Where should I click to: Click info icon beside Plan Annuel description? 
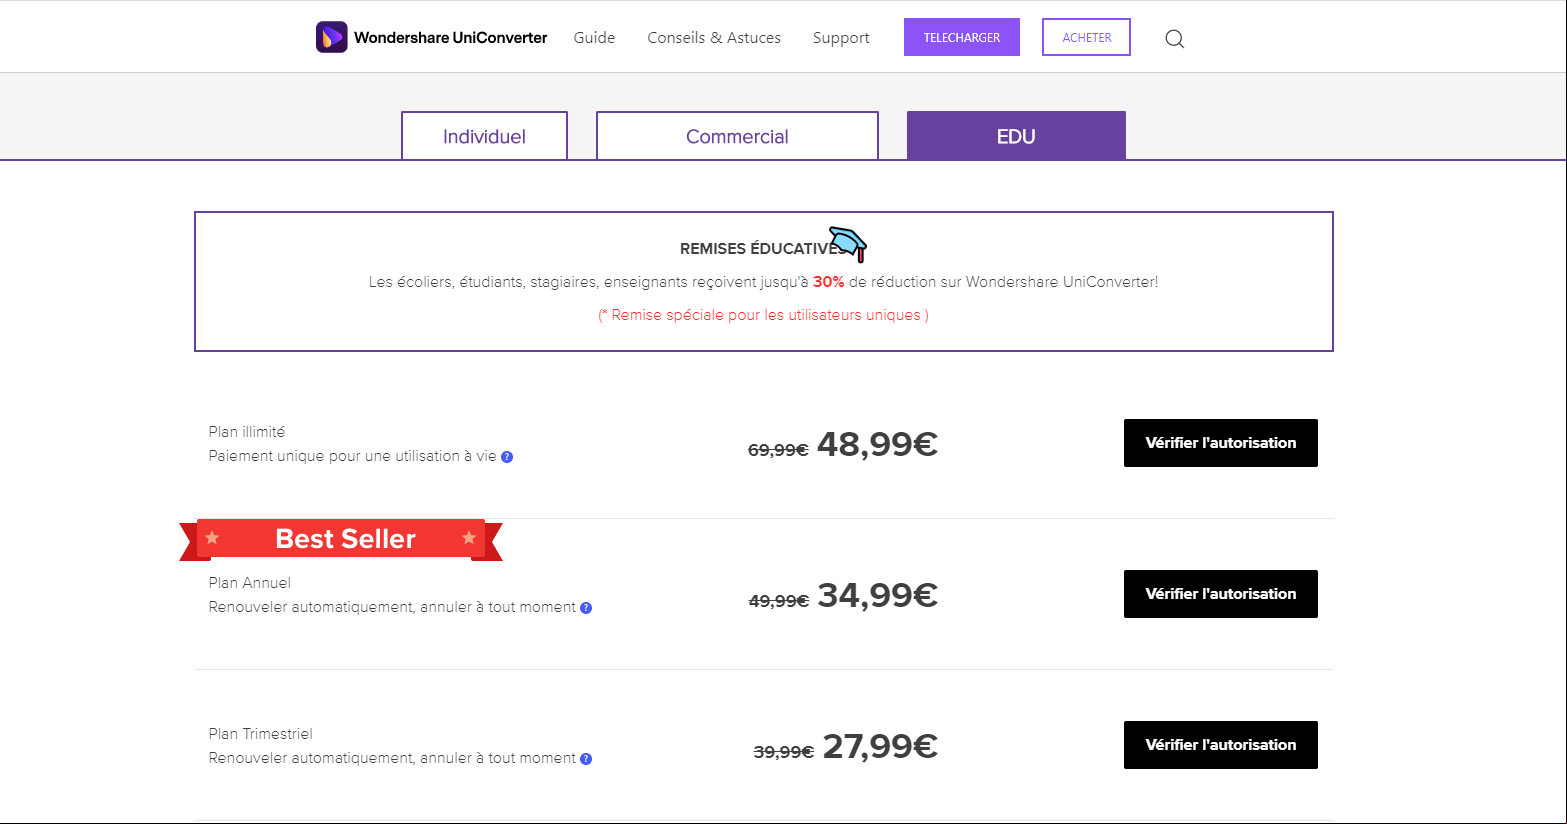[x=586, y=608]
